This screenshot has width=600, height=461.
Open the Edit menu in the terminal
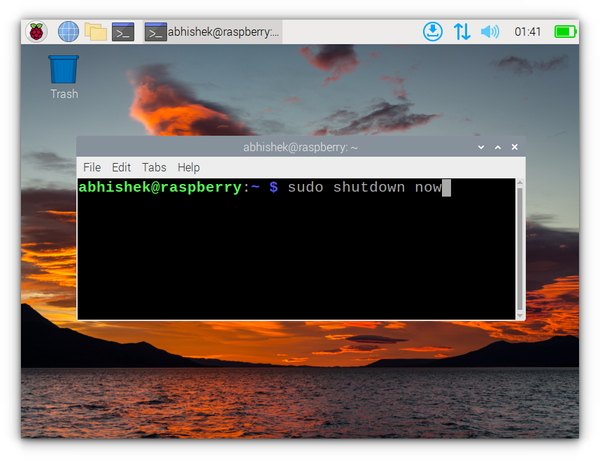pos(121,167)
